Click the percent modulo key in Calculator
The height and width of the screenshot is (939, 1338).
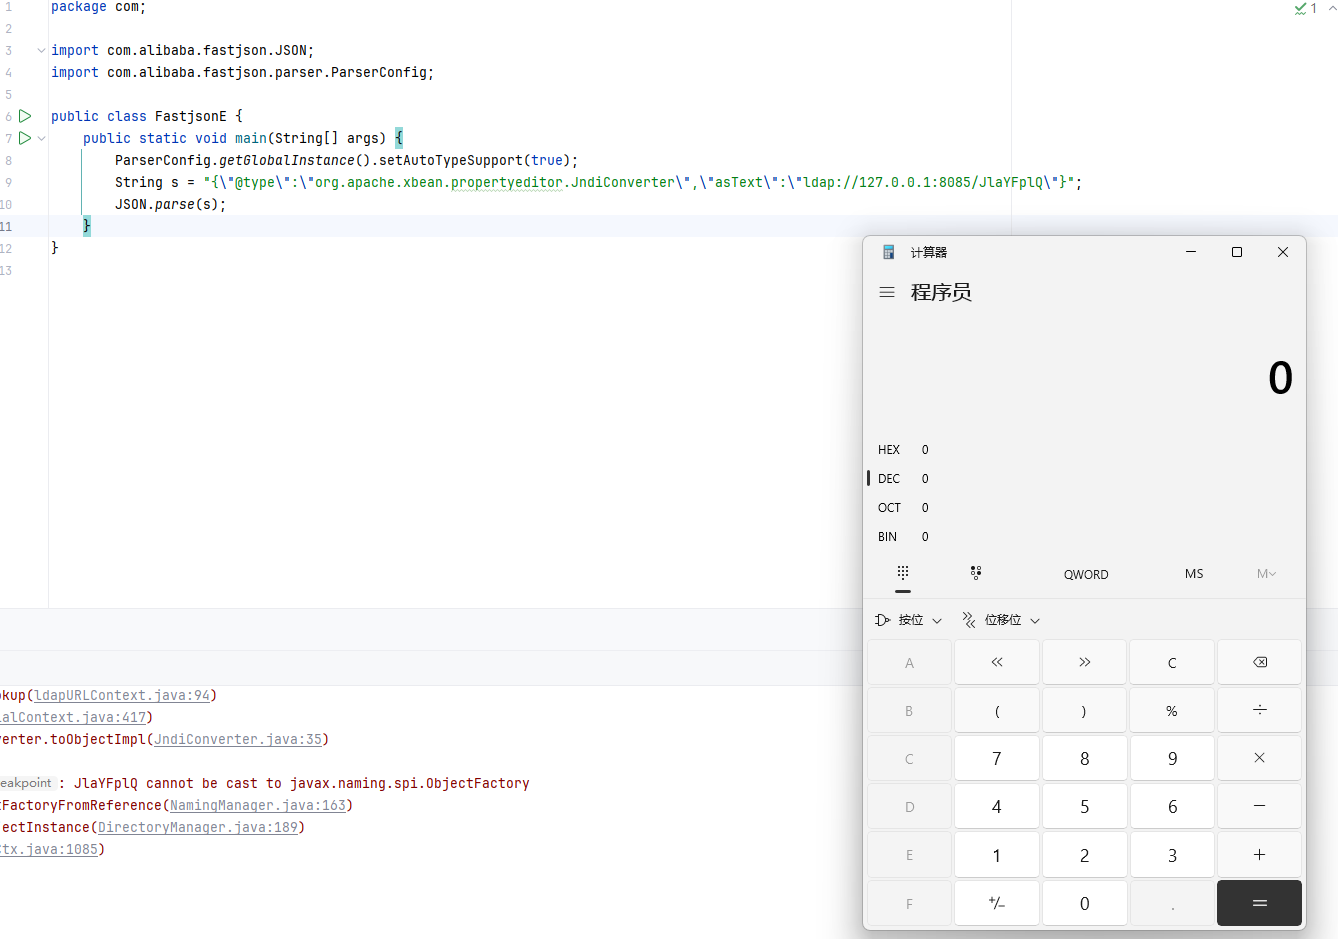[x=1172, y=710]
